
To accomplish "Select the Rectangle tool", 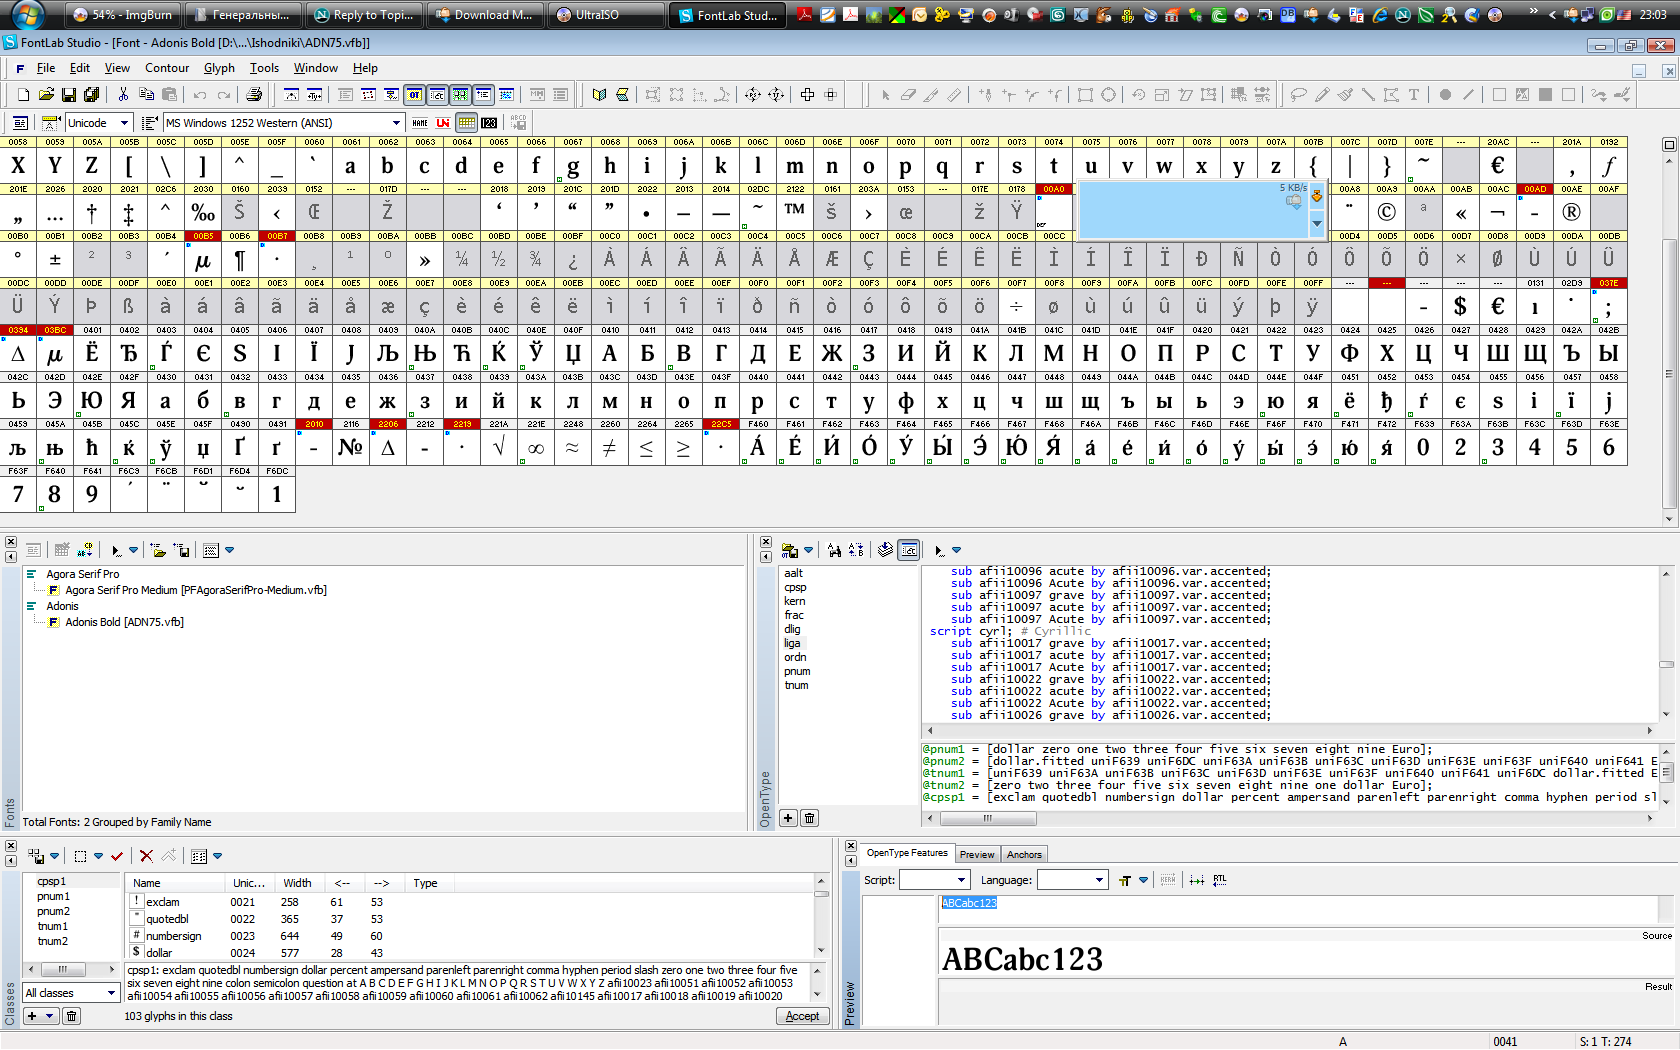I will point(1085,95).
